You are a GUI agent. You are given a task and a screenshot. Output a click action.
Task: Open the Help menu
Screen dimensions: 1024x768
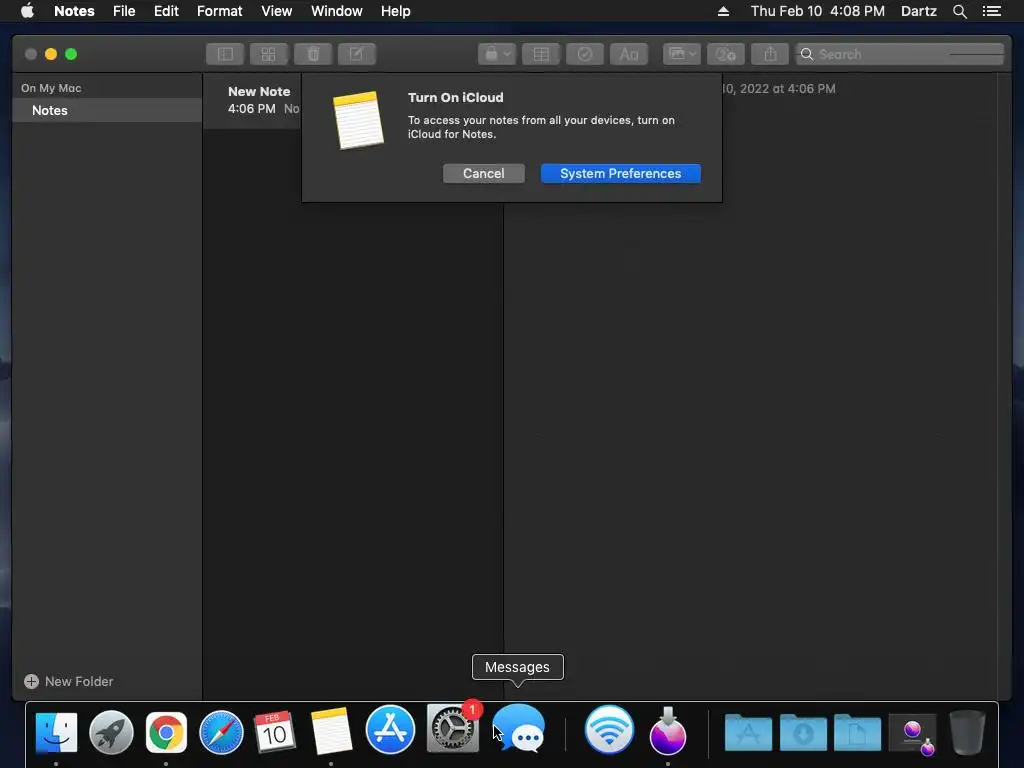pos(396,11)
